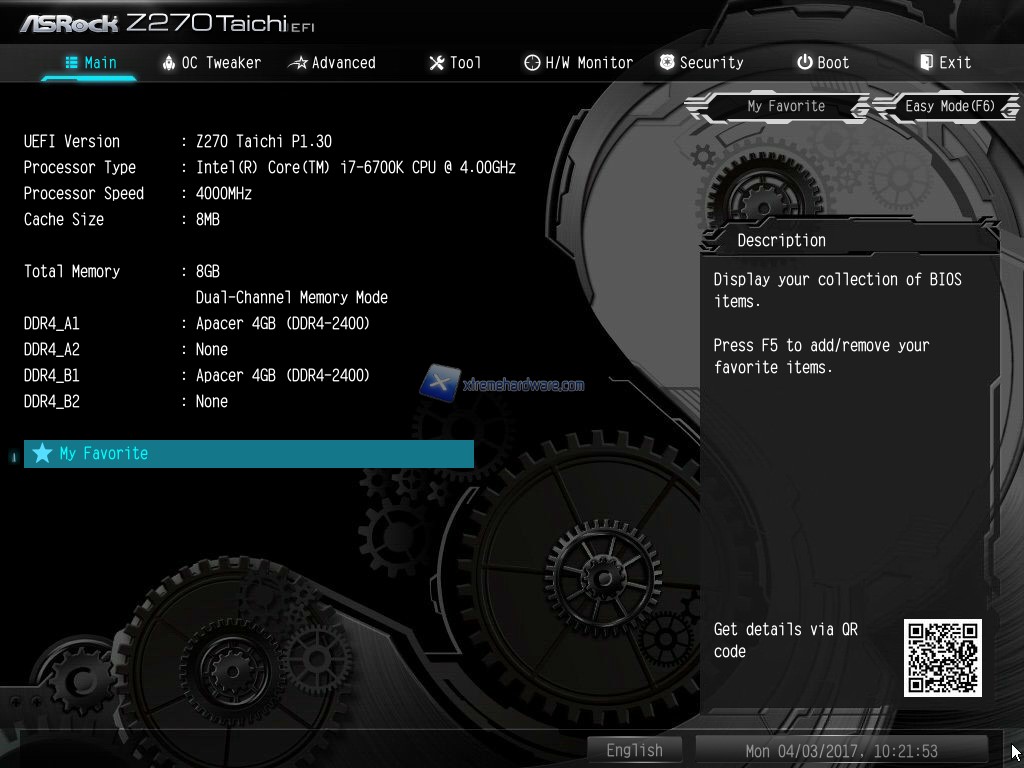The image size is (1024, 768).
Task: Click the Main tab list icon
Action: pyautogui.click(x=71, y=62)
